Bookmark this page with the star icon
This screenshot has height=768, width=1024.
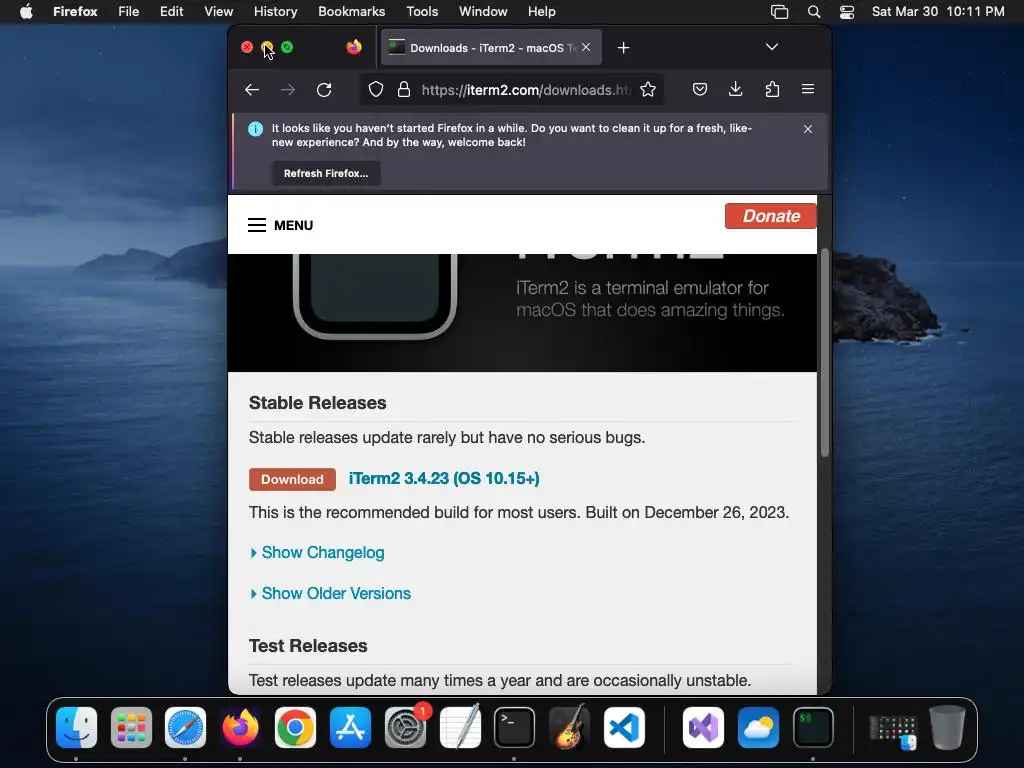point(648,89)
